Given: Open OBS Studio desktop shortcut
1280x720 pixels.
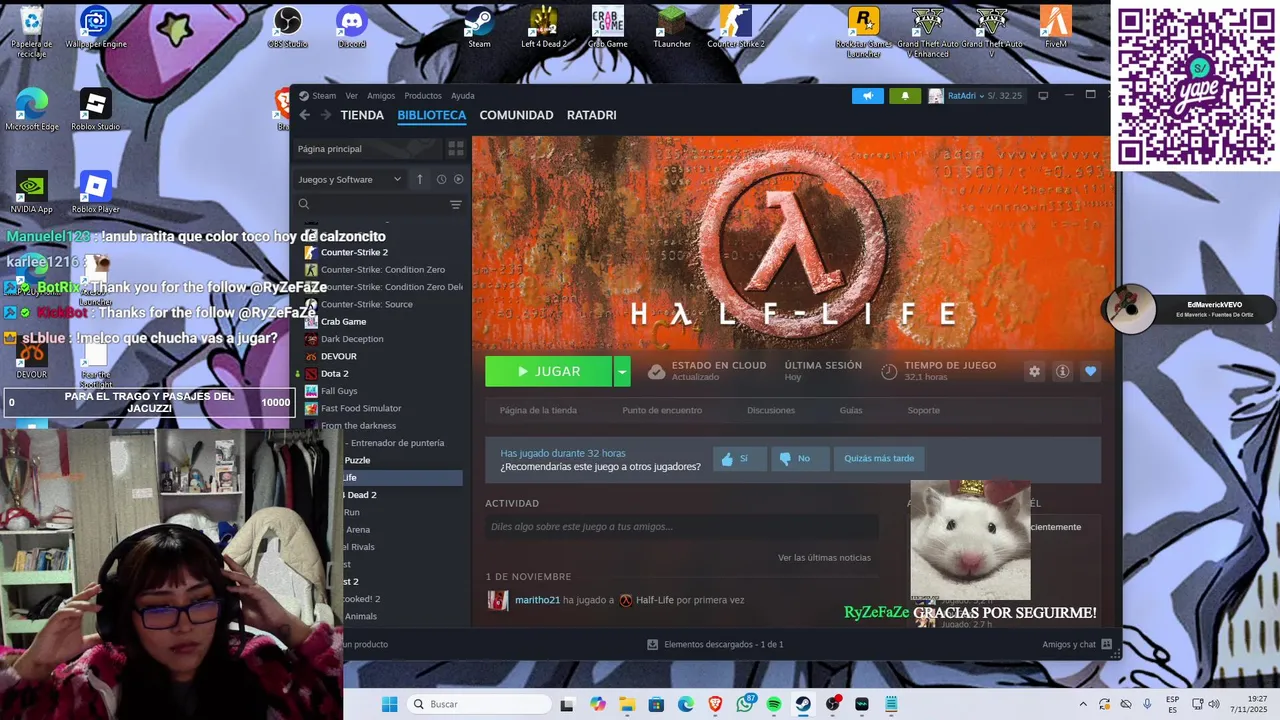Looking at the screenshot, I should 287,27.
